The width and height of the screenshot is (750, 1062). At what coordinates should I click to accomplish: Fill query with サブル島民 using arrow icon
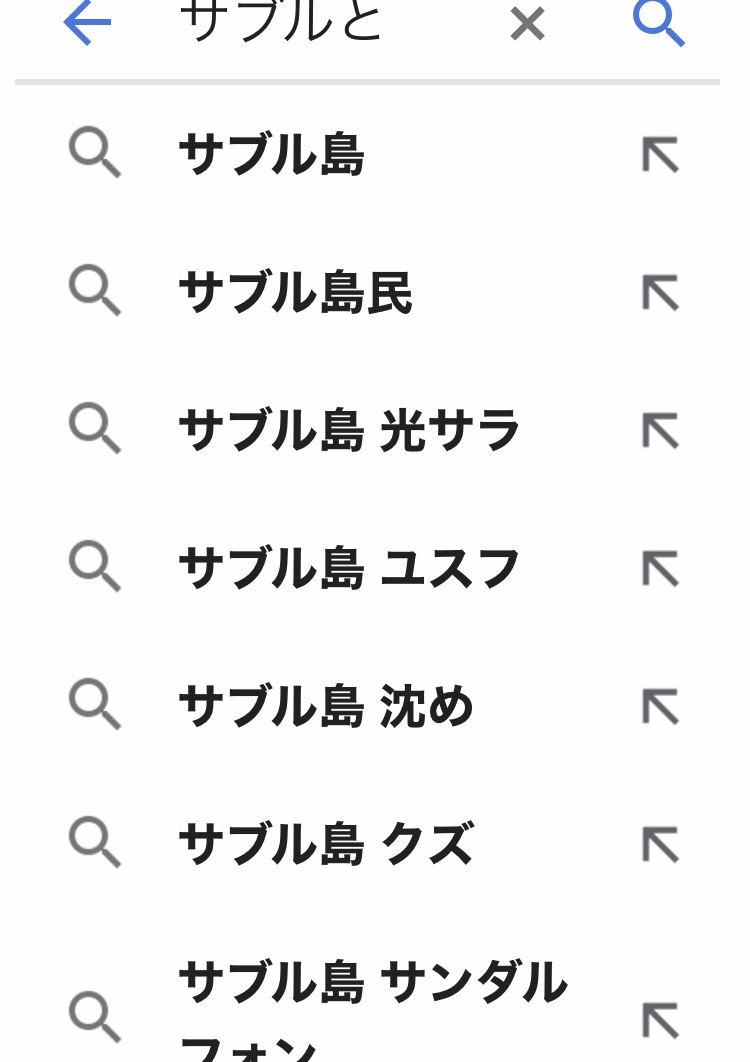[660, 293]
